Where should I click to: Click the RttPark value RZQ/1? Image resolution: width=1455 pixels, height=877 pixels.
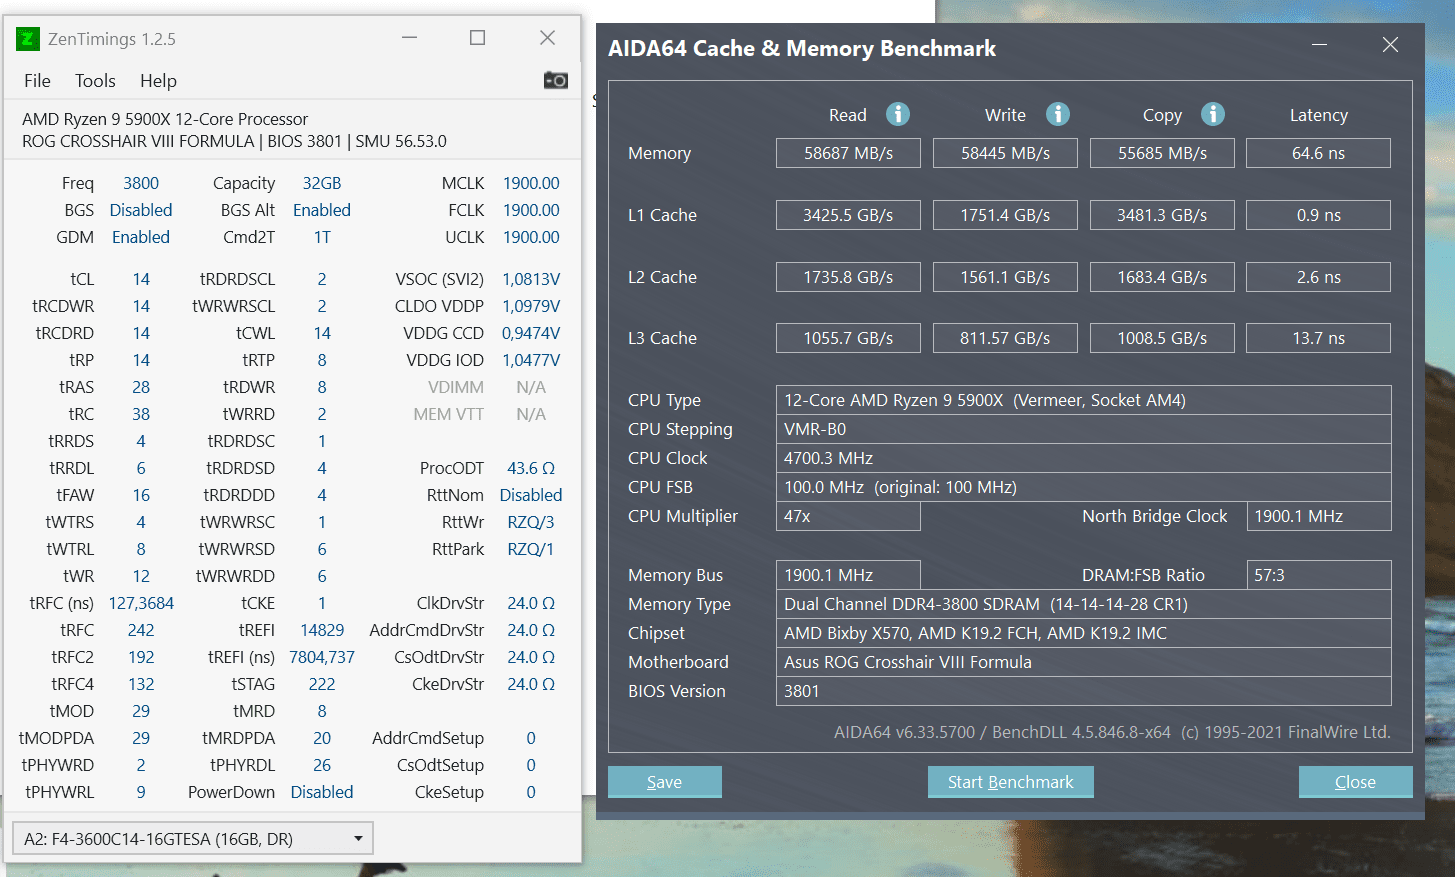click(x=531, y=549)
